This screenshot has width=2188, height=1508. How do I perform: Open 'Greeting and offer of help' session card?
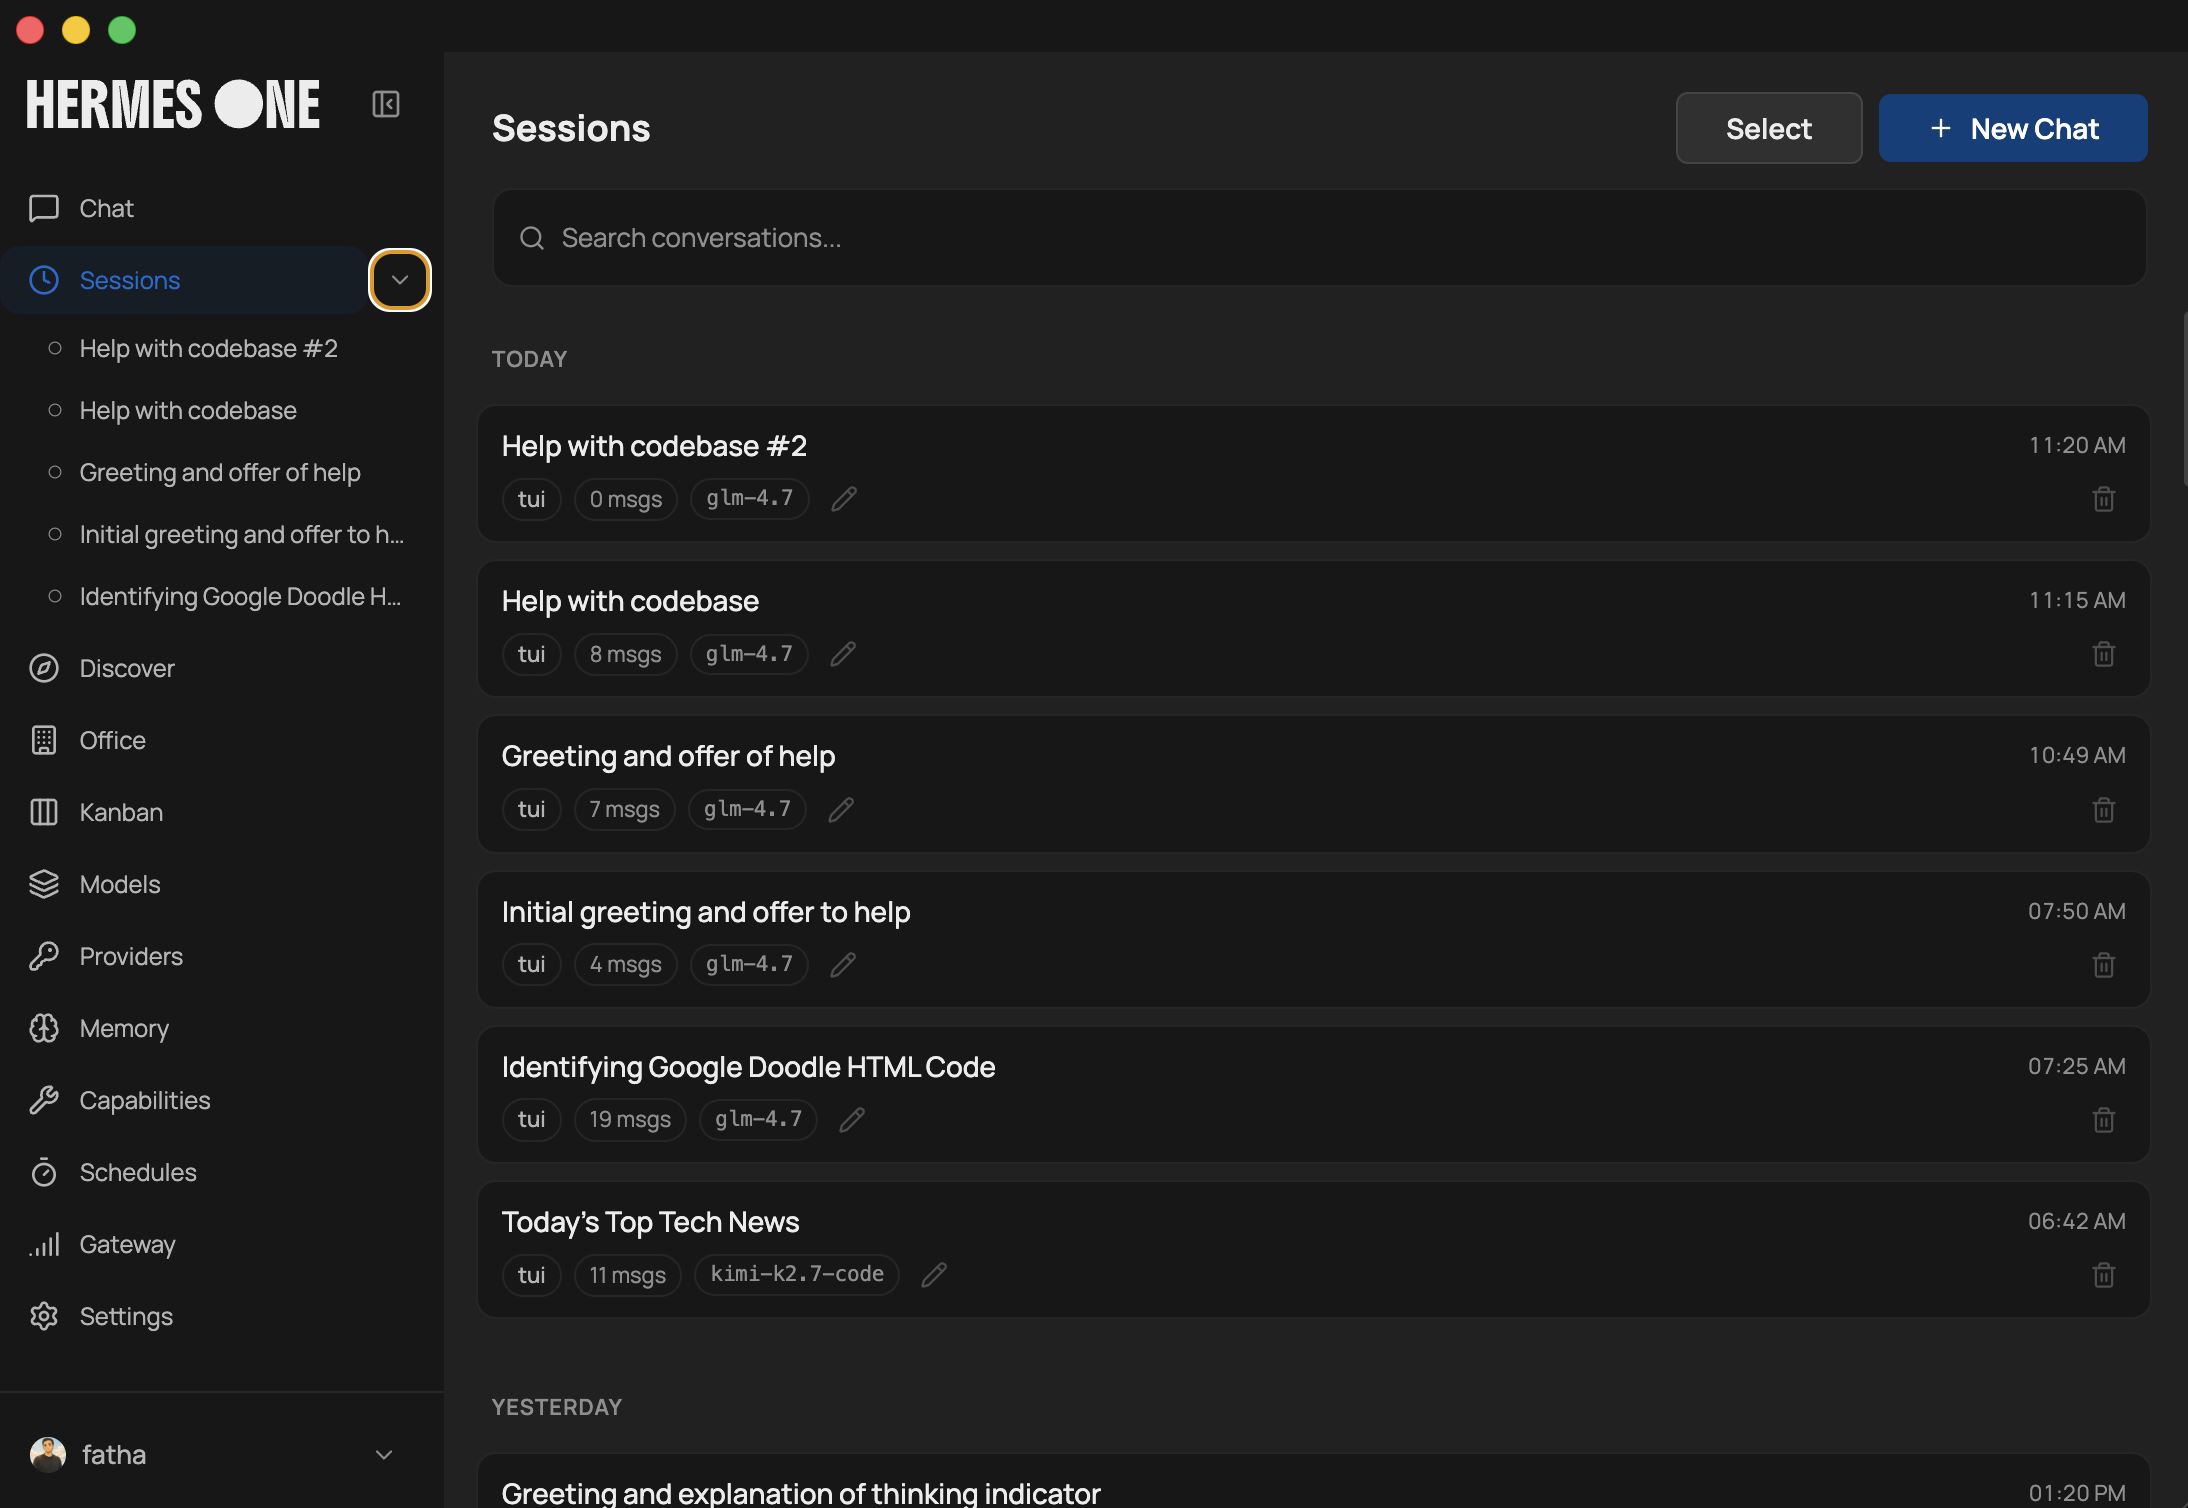tap(1314, 783)
